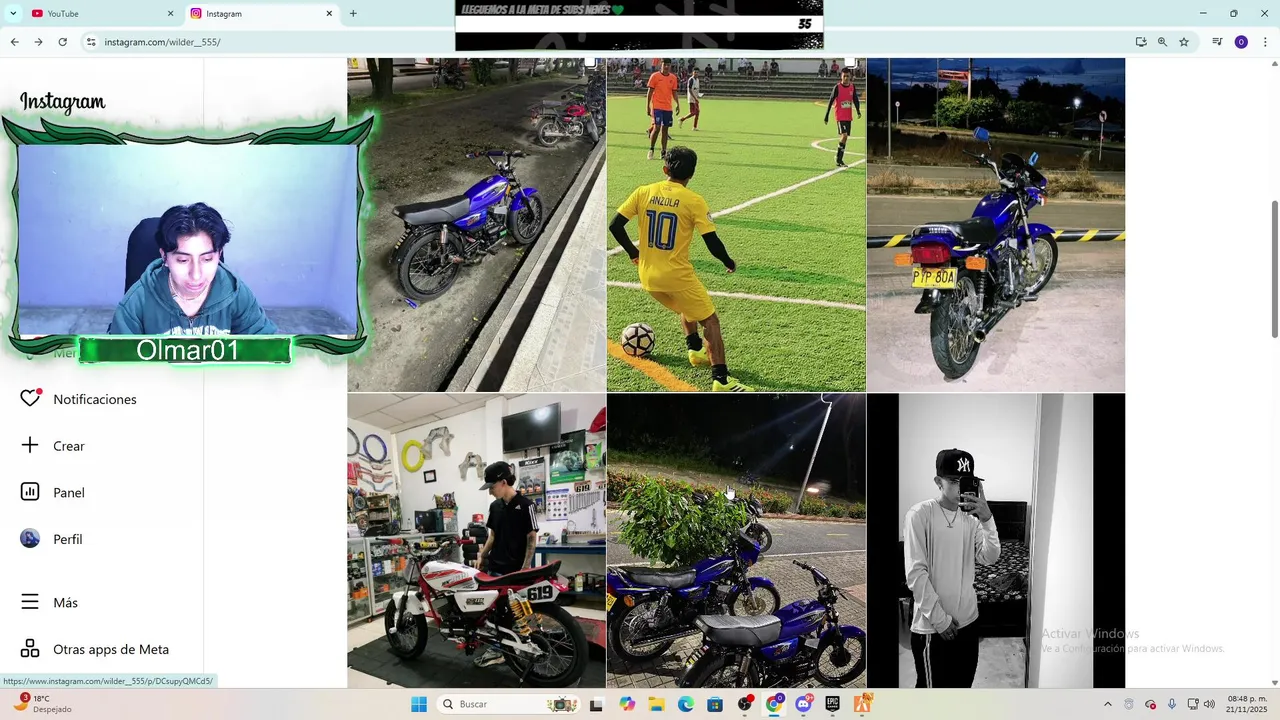Switch to Google Chrome in the taskbar
The width and height of the screenshot is (1280, 720).
(774, 704)
